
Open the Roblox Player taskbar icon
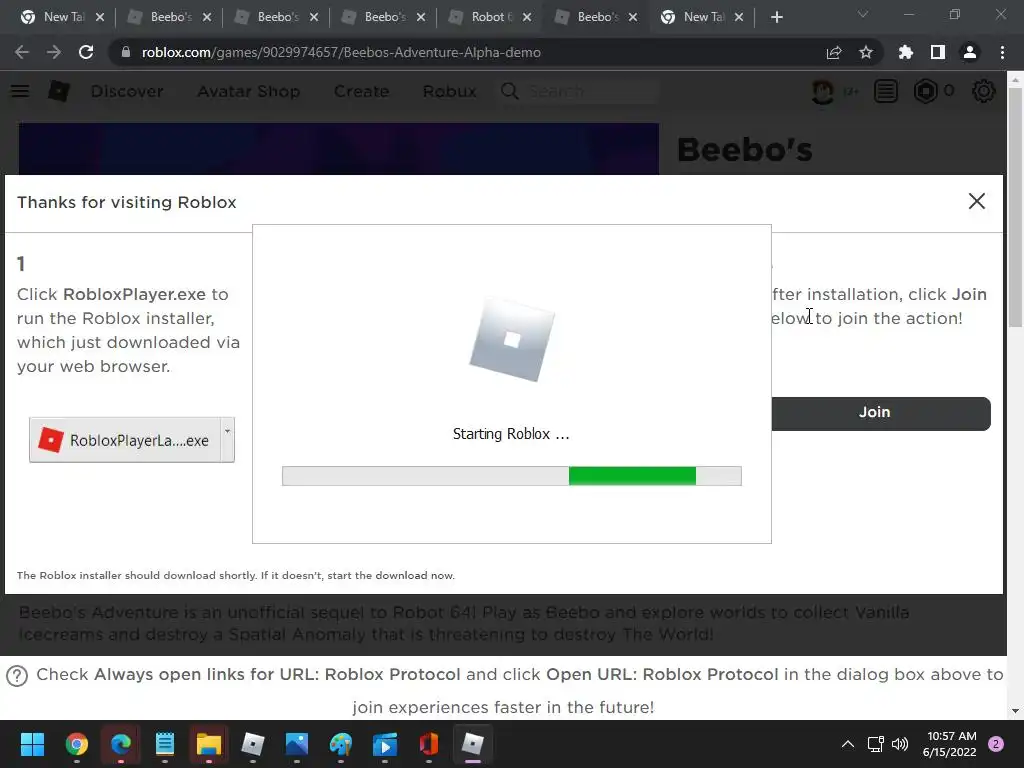pyautogui.click(x=473, y=744)
